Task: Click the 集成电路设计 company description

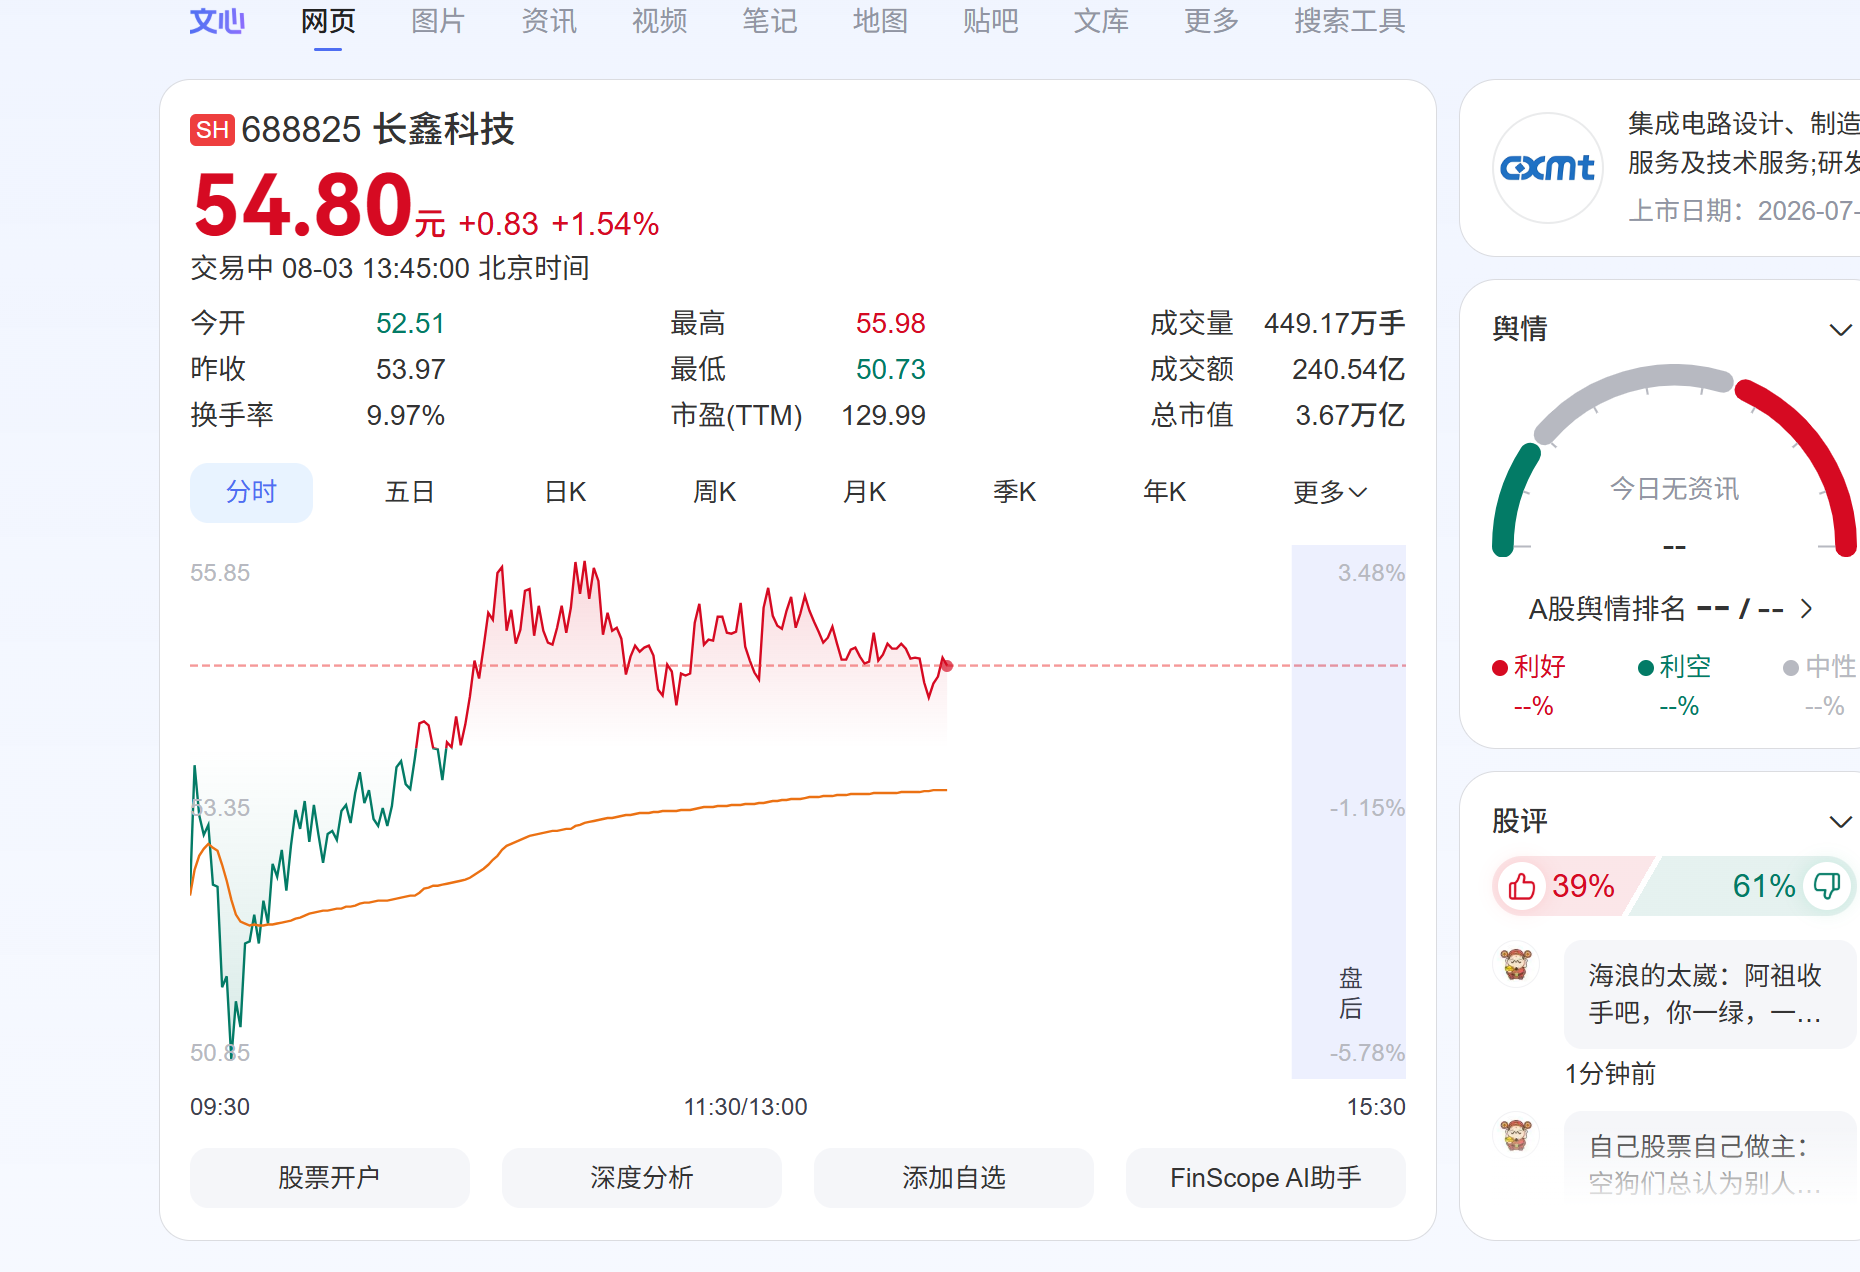Action: point(1744,143)
